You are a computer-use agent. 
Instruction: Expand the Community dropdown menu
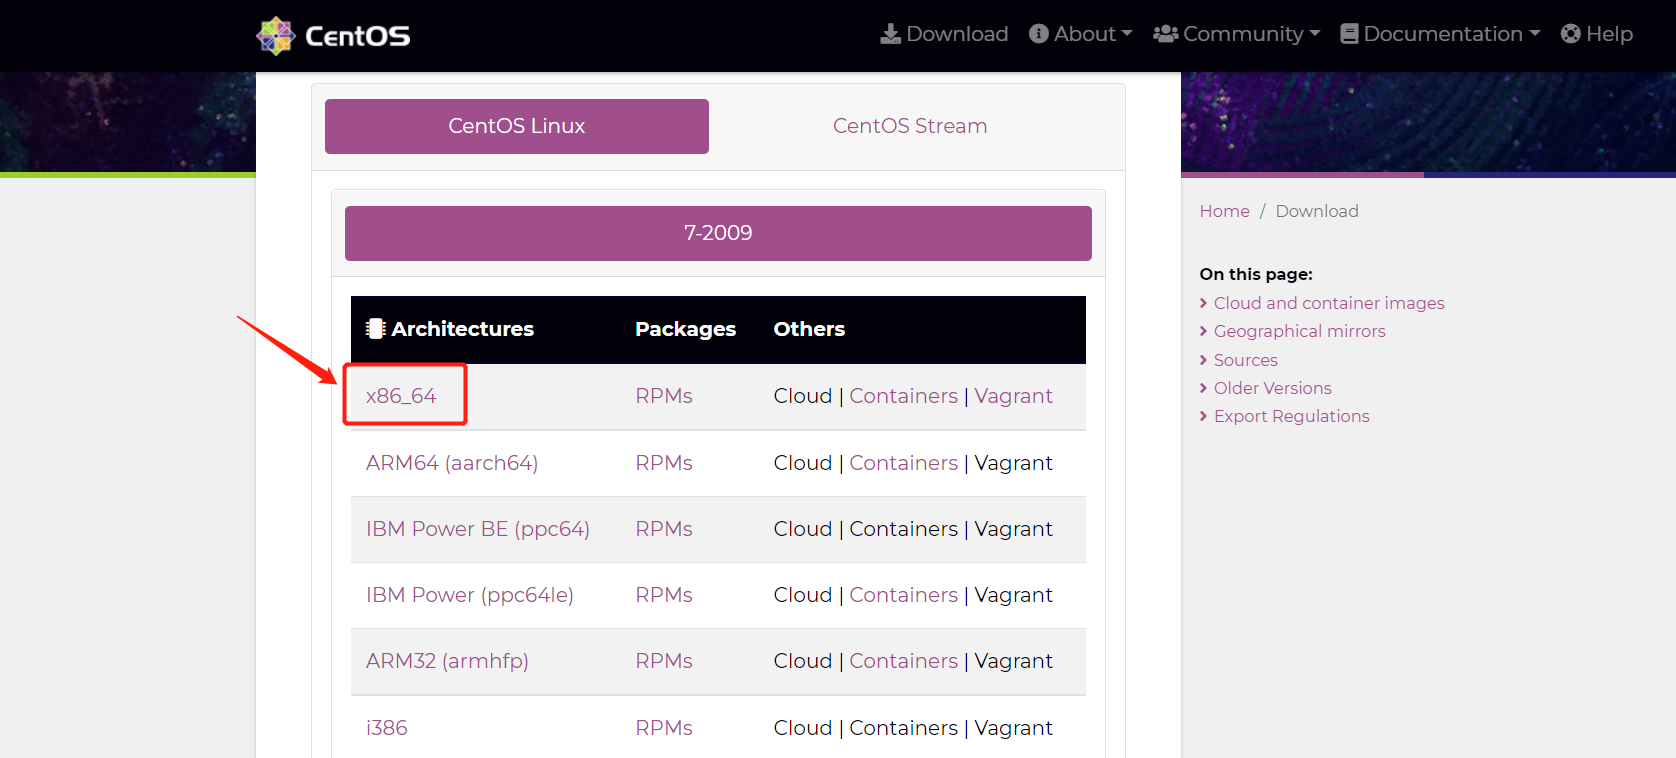pyautogui.click(x=1237, y=34)
